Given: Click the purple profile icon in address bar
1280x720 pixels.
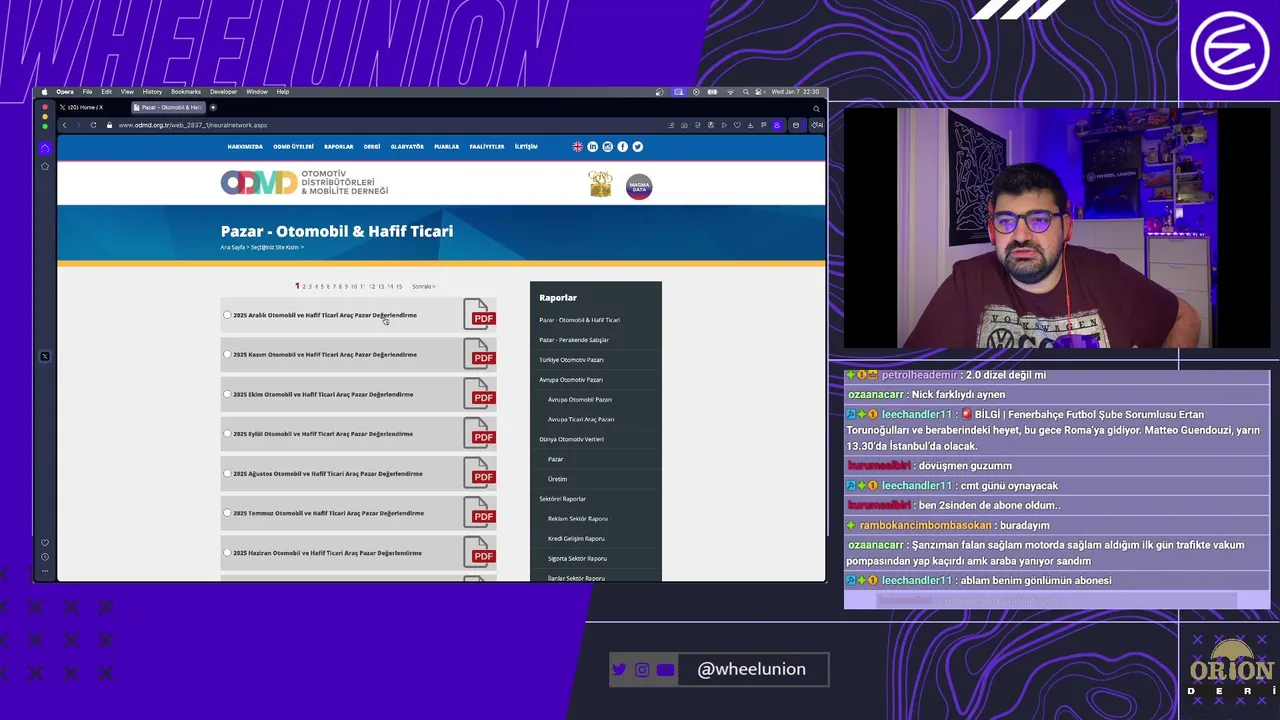Looking at the screenshot, I should pyautogui.click(x=777, y=125).
